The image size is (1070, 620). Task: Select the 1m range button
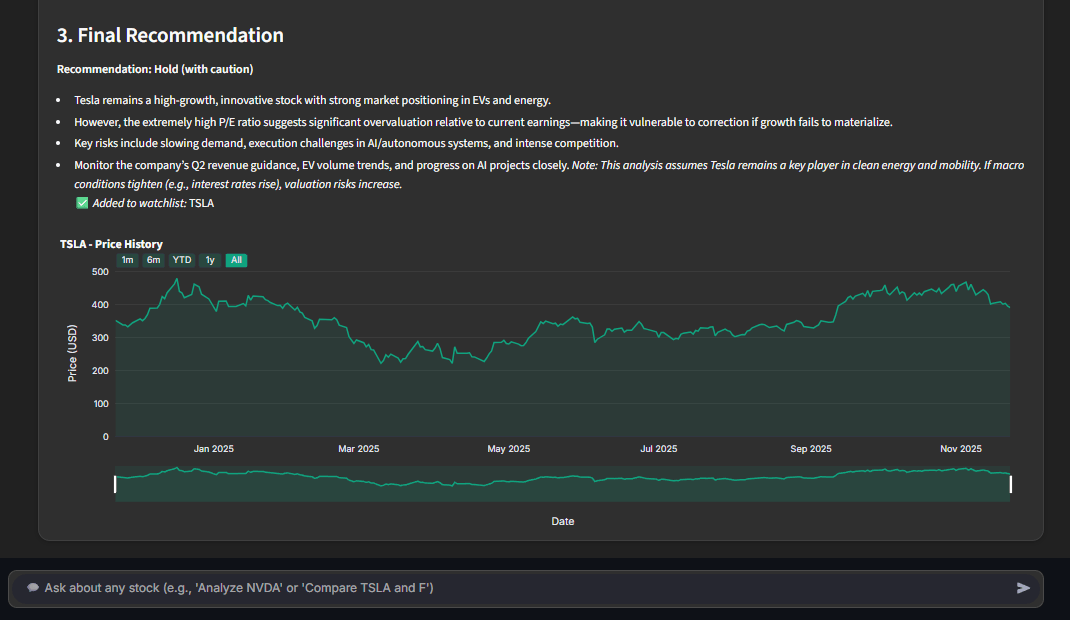(127, 260)
